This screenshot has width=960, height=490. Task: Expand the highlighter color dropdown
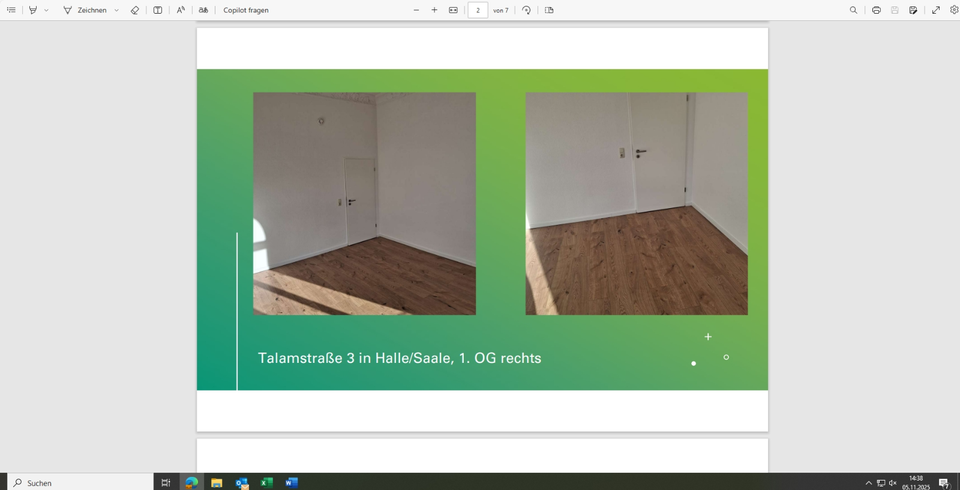46,10
